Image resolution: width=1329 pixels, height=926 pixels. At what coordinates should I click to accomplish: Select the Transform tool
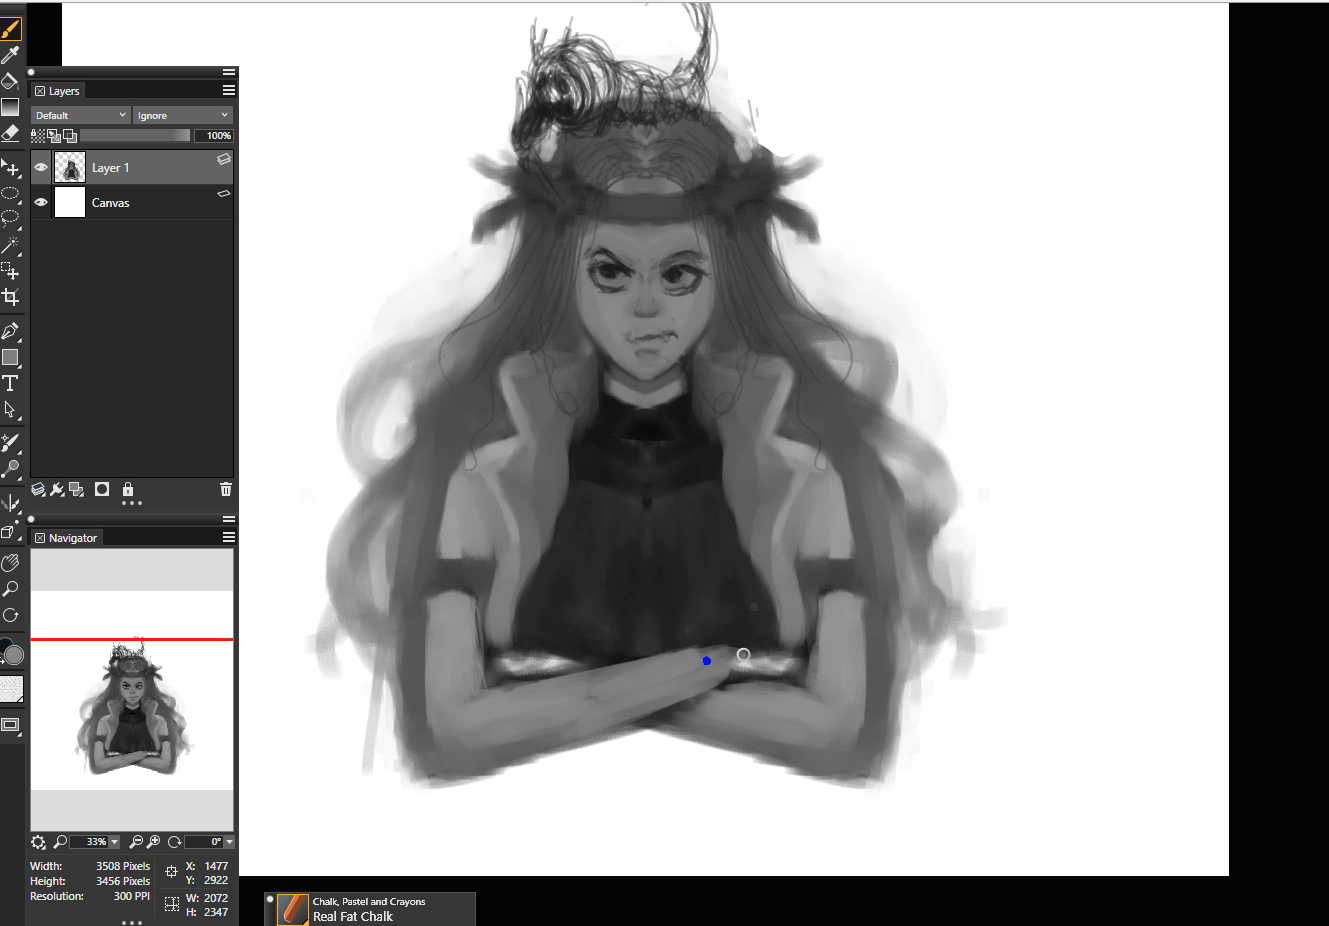pos(11,271)
